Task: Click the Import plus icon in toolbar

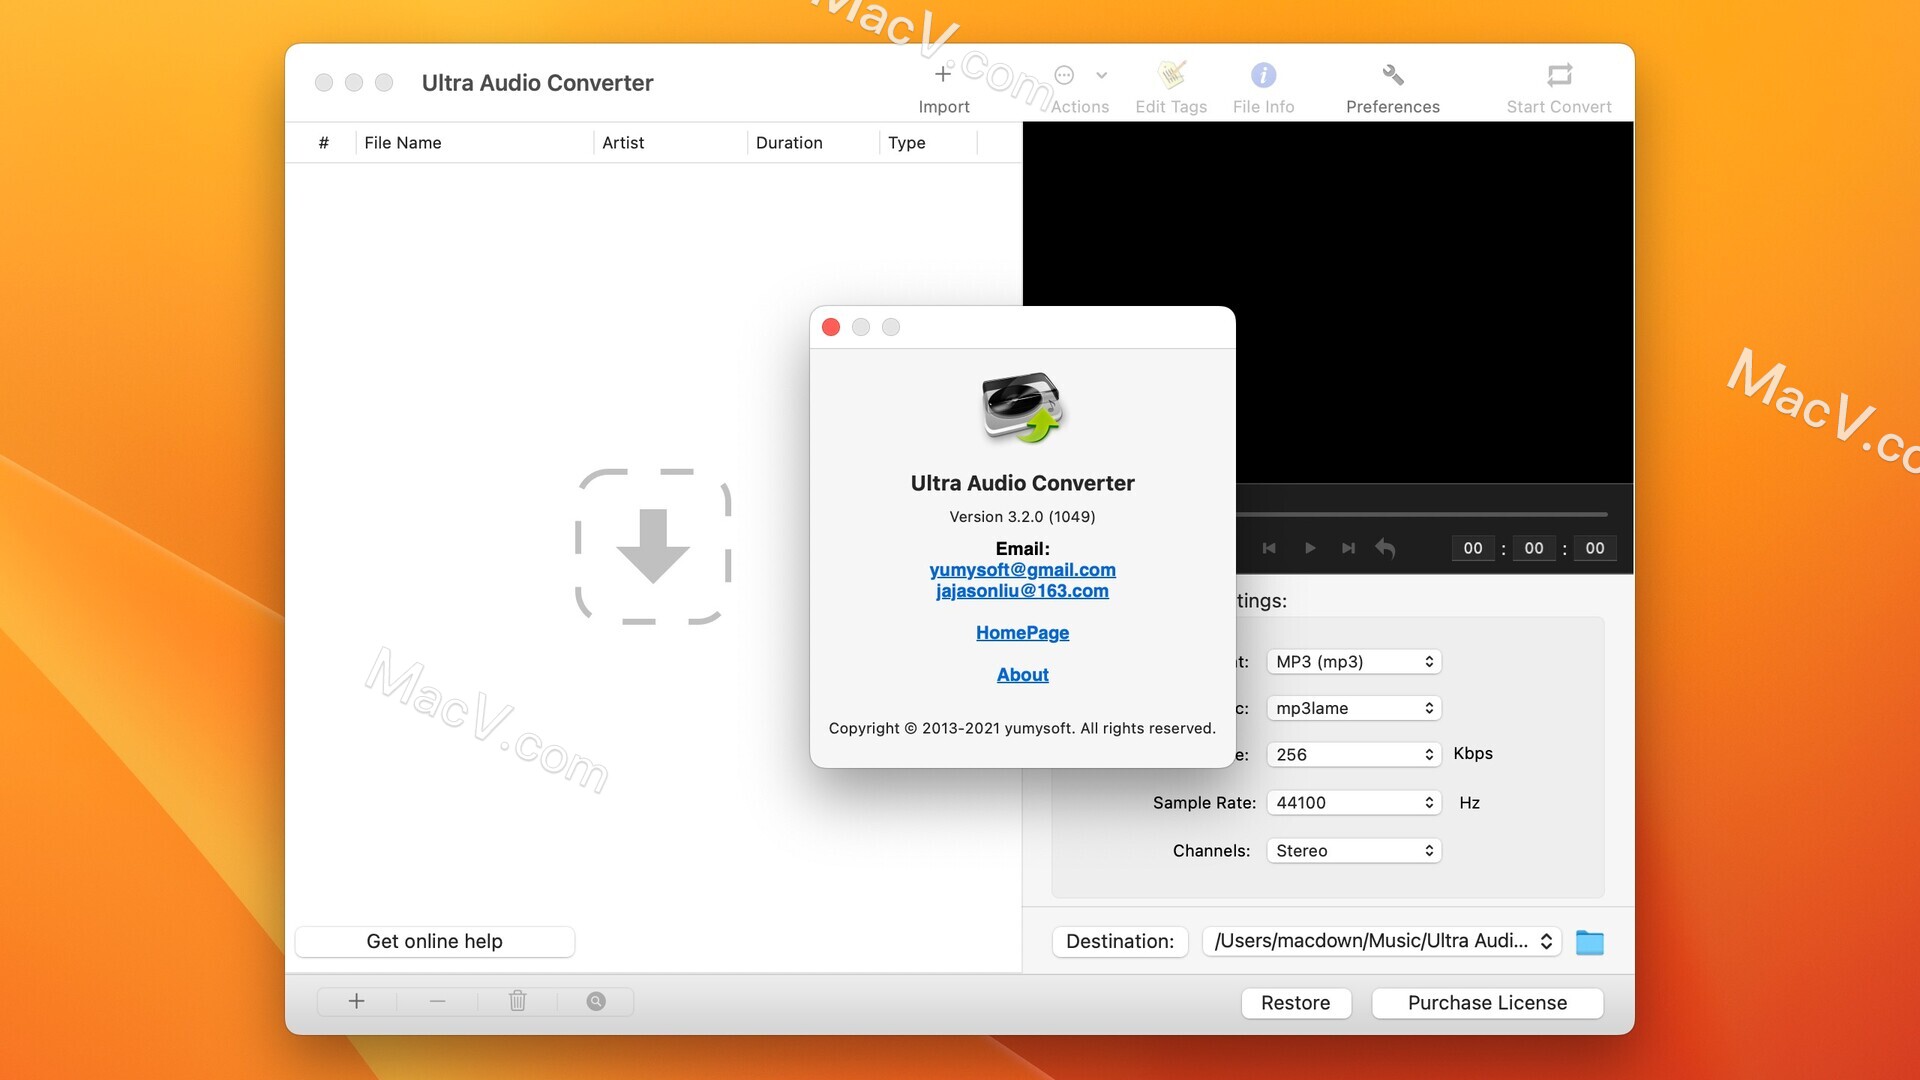Action: coord(943,74)
